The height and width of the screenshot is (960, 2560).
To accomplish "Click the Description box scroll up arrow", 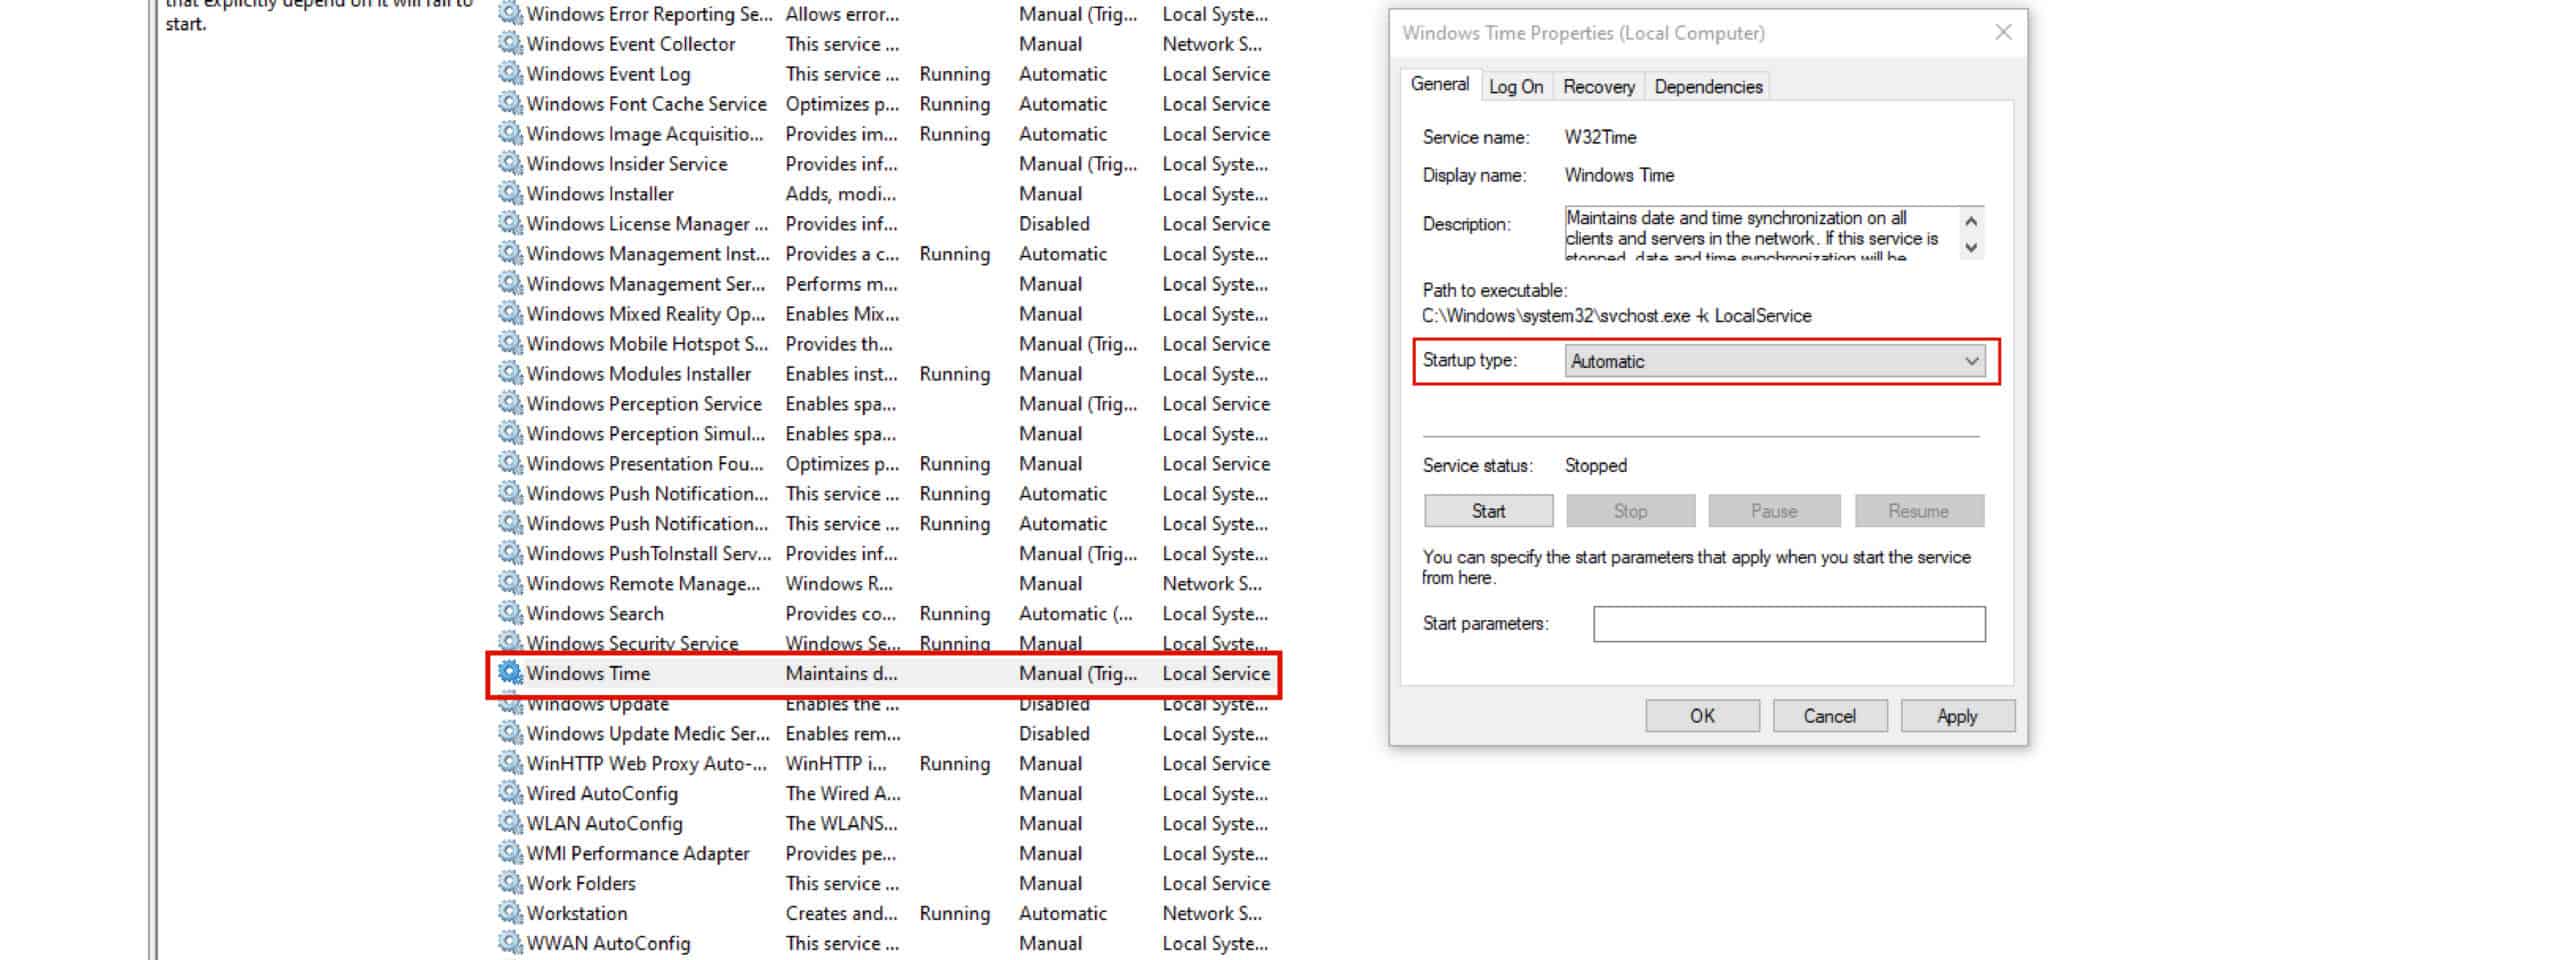I will tap(1971, 220).
